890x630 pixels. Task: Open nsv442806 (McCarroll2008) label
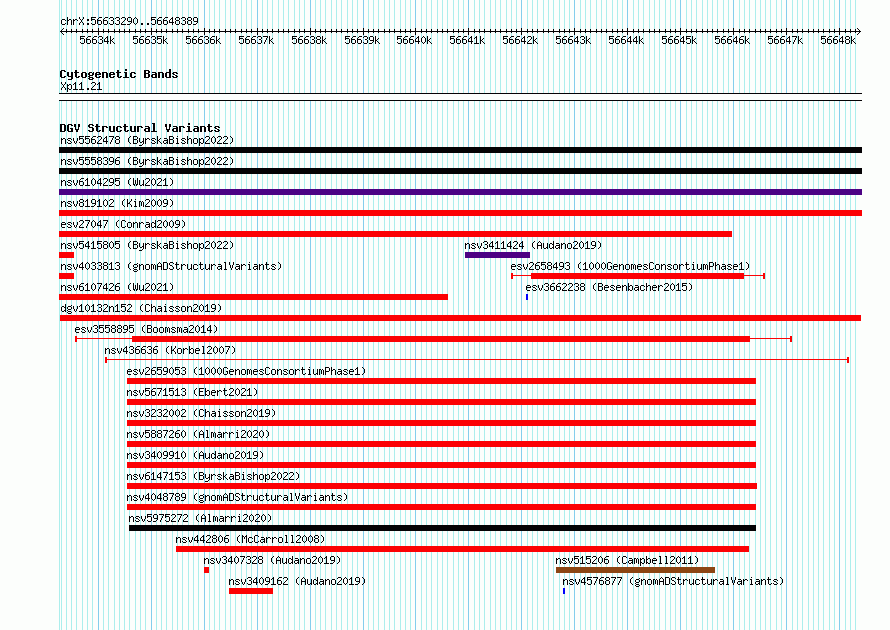(250, 539)
